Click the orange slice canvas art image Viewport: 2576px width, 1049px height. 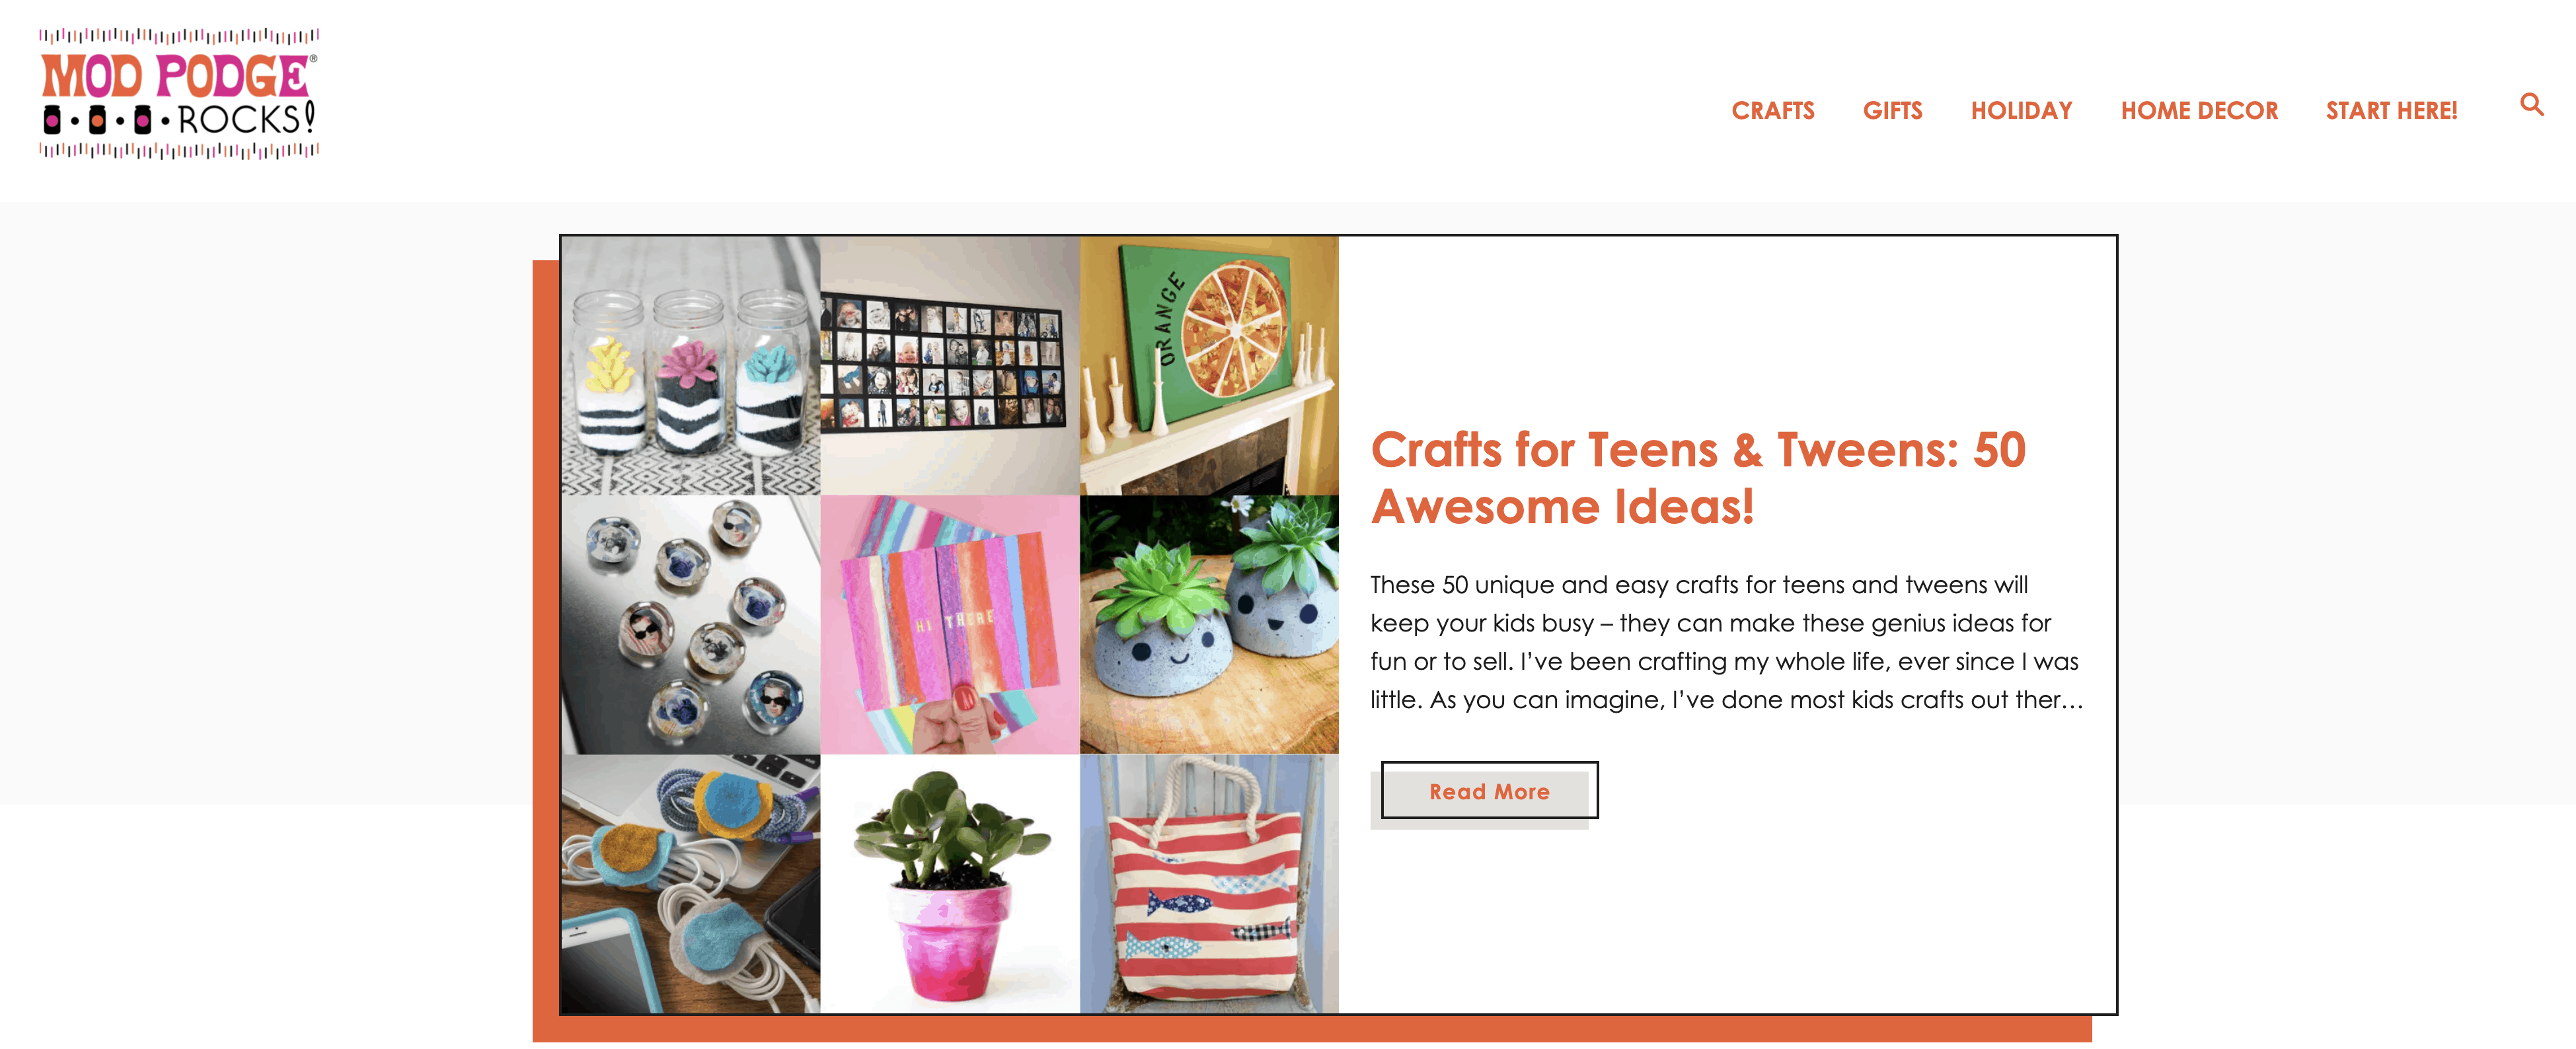[1209, 366]
